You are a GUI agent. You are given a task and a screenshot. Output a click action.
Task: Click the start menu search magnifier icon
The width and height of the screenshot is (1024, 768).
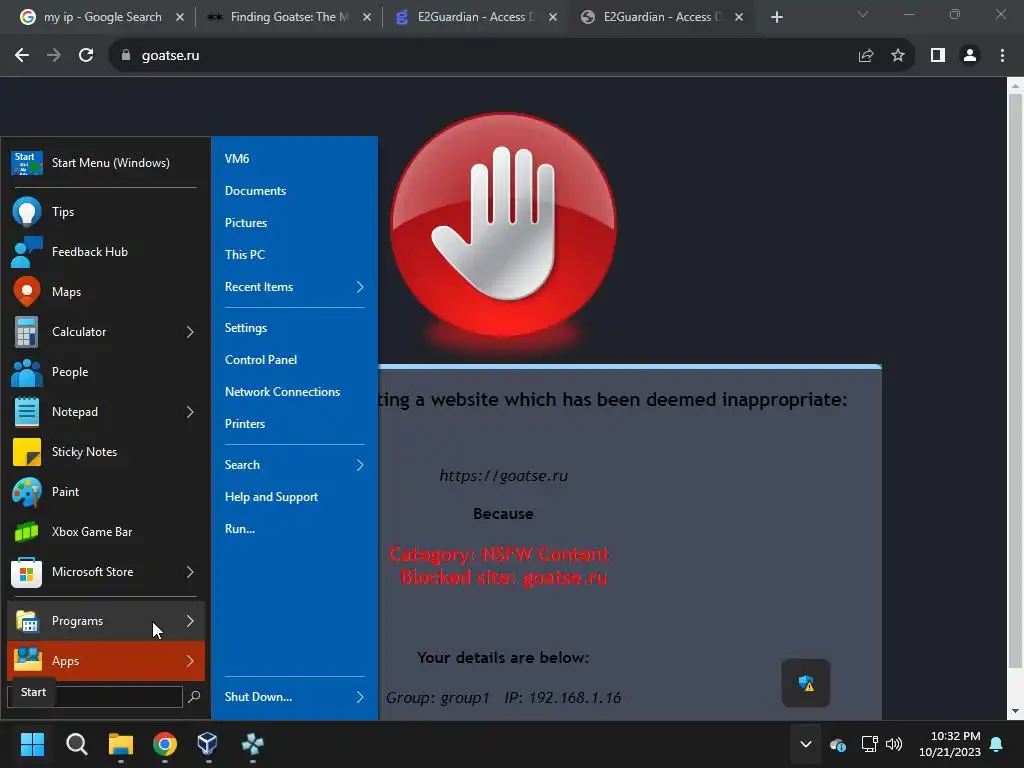tap(194, 697)
